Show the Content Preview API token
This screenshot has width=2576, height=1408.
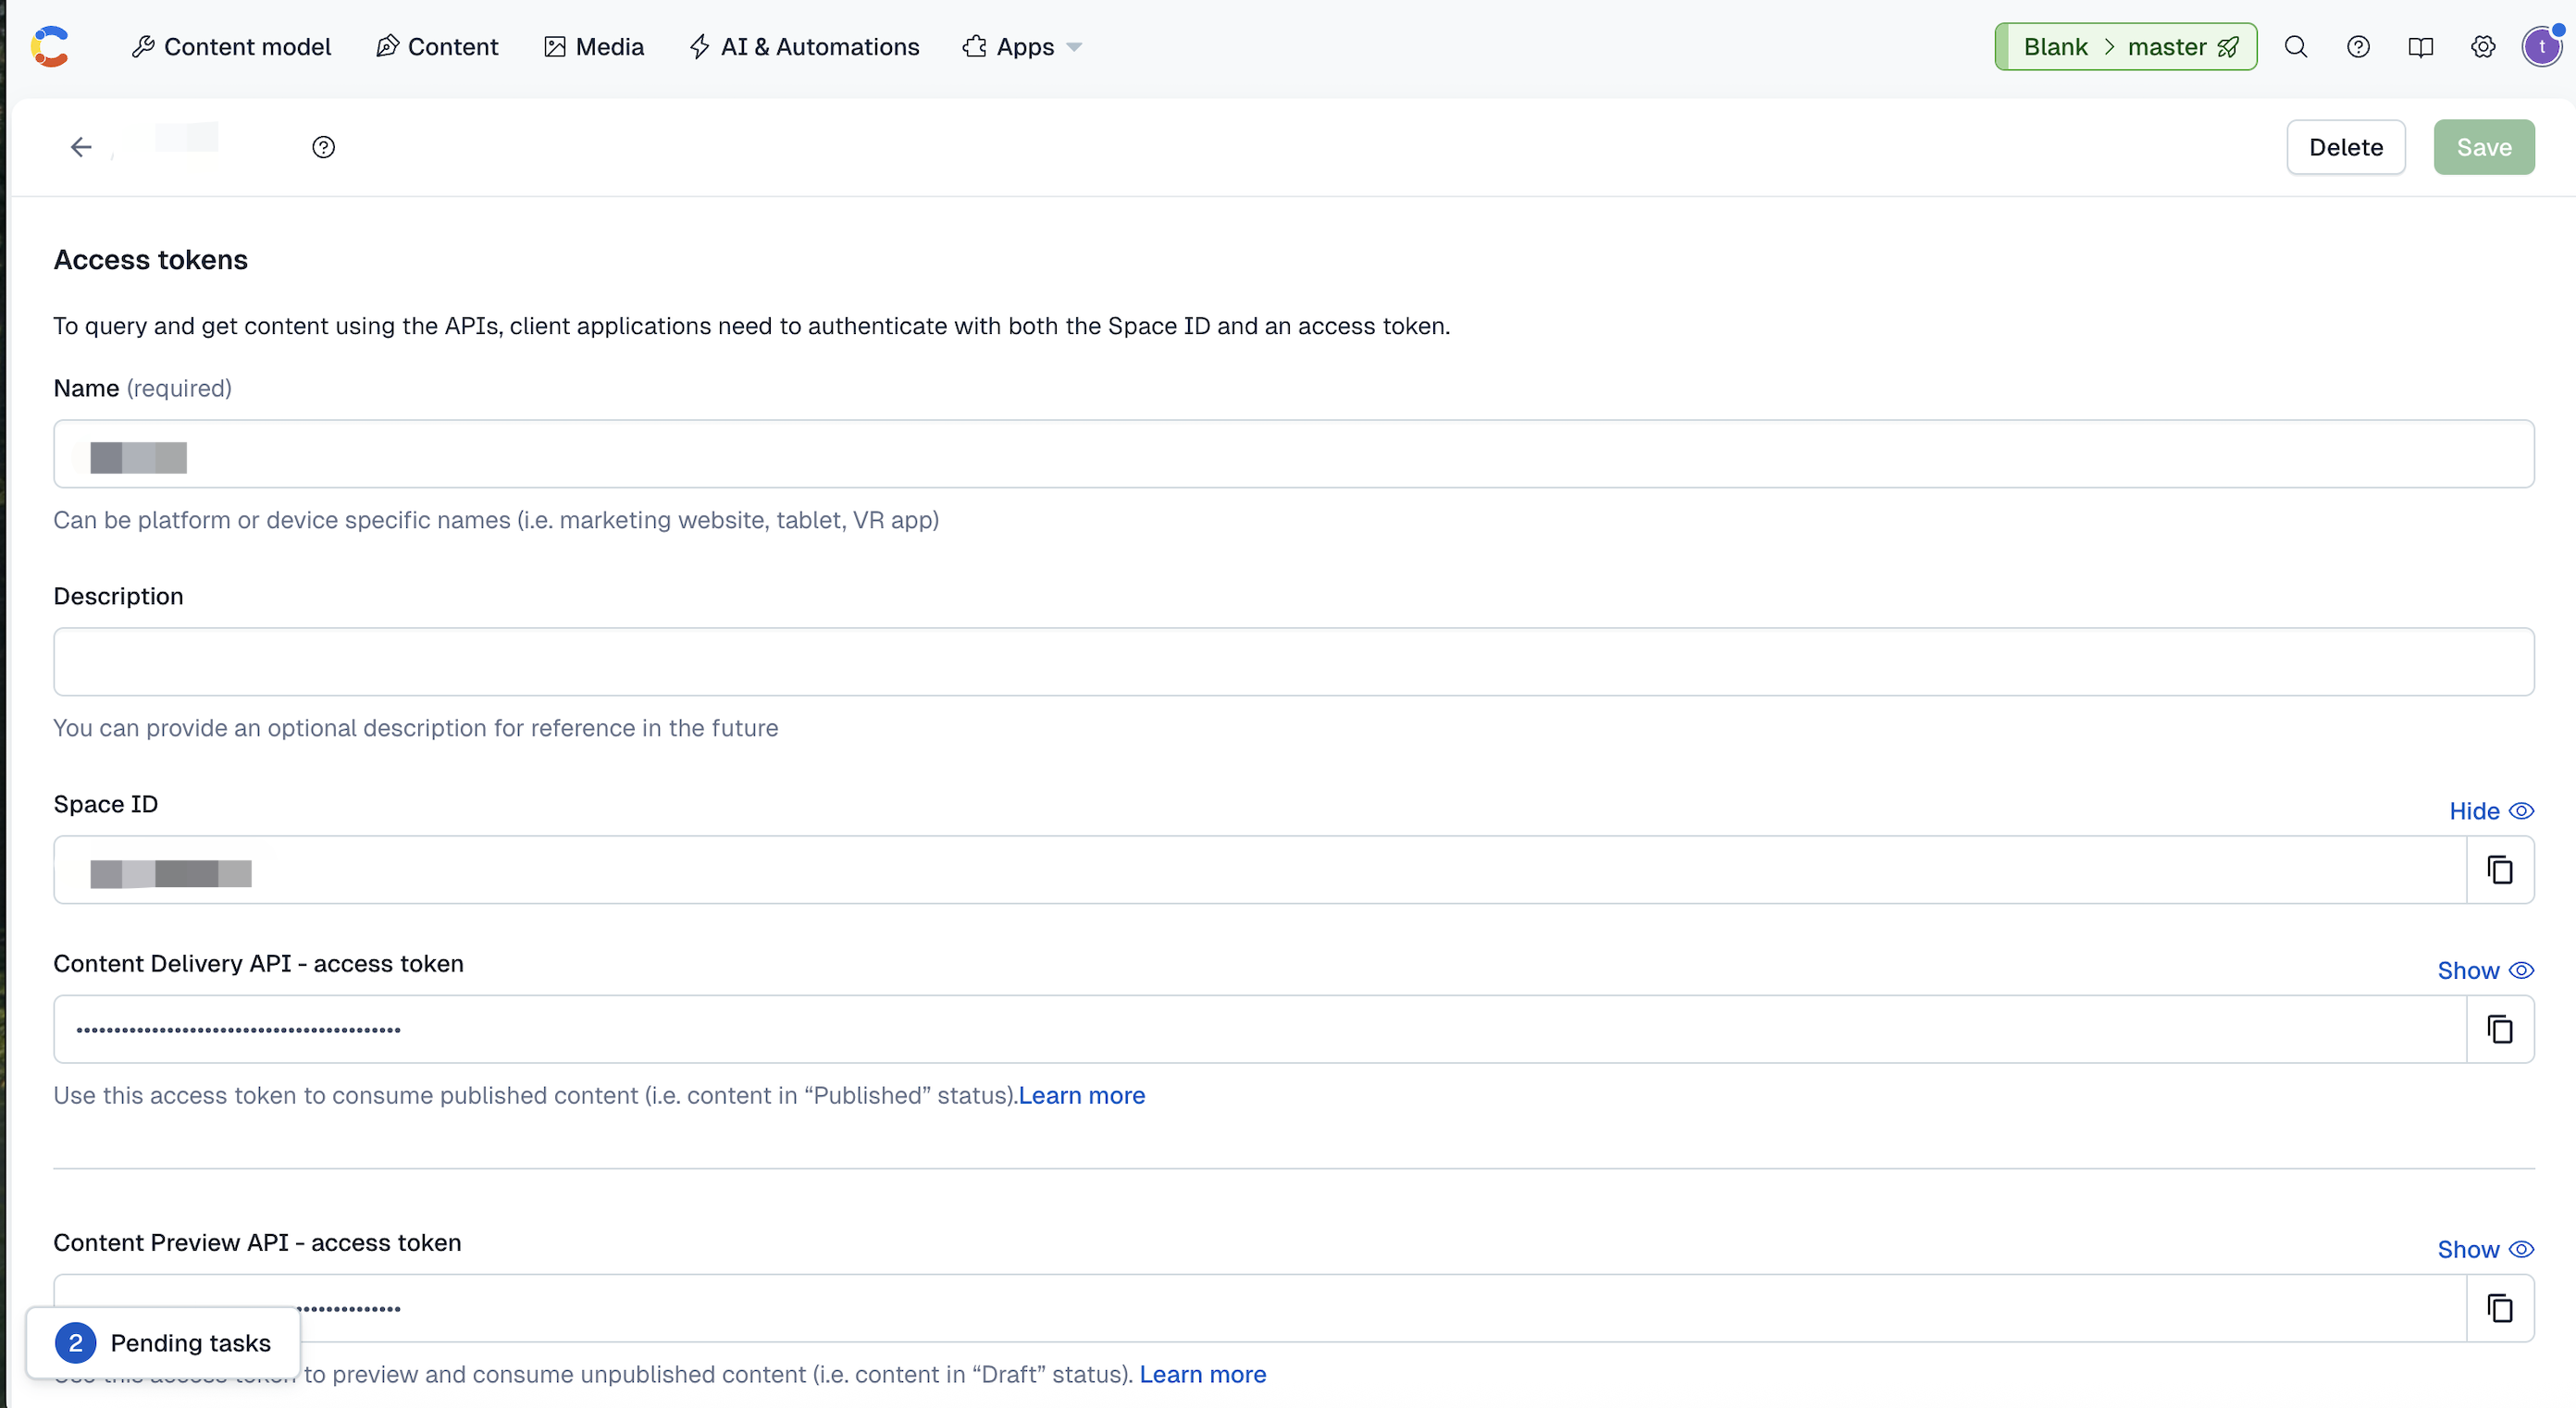click(2484, 1249)
